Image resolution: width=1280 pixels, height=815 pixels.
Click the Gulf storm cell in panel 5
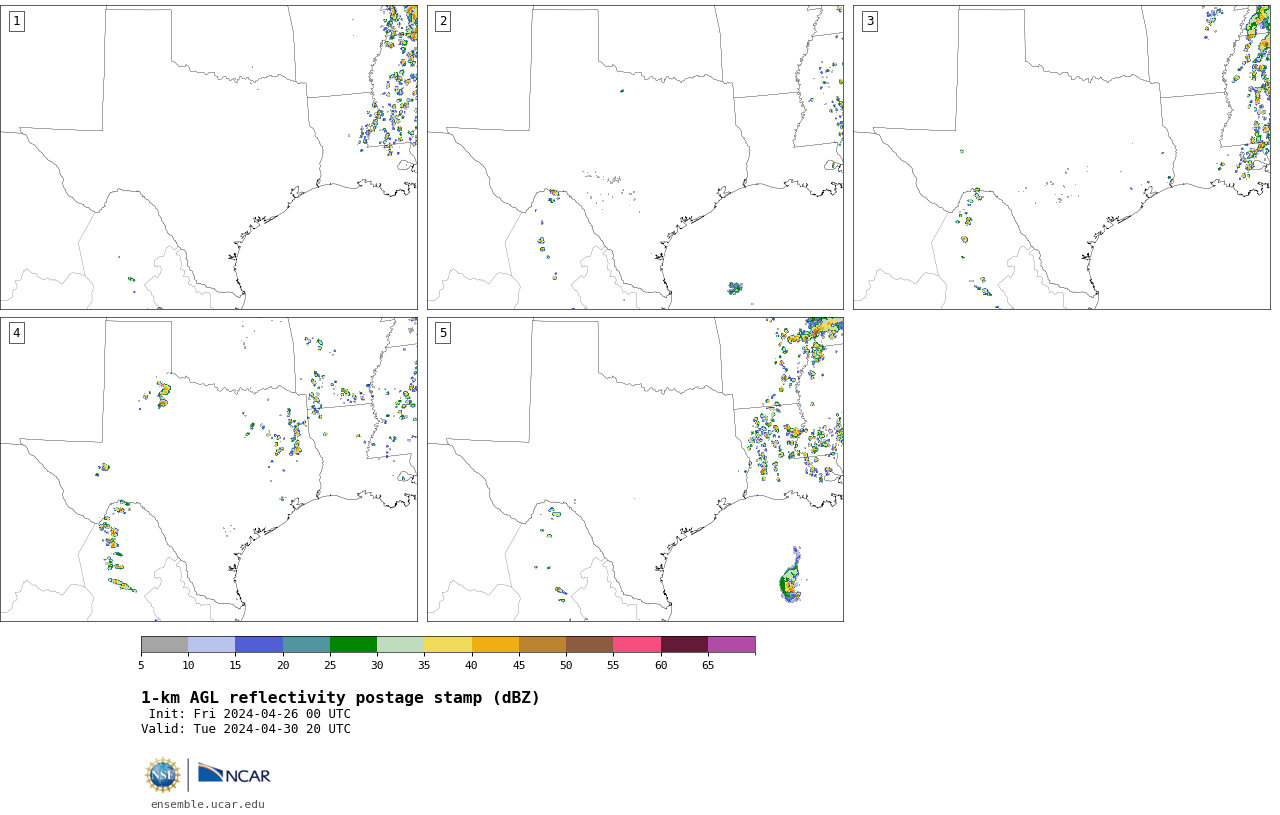point(790,578)
